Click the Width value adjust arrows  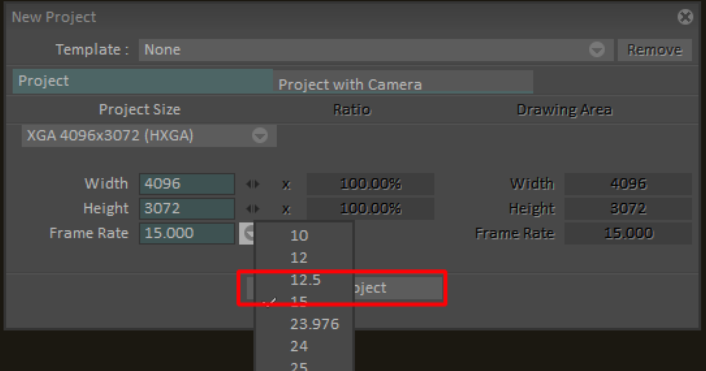(x=253, y=184)
